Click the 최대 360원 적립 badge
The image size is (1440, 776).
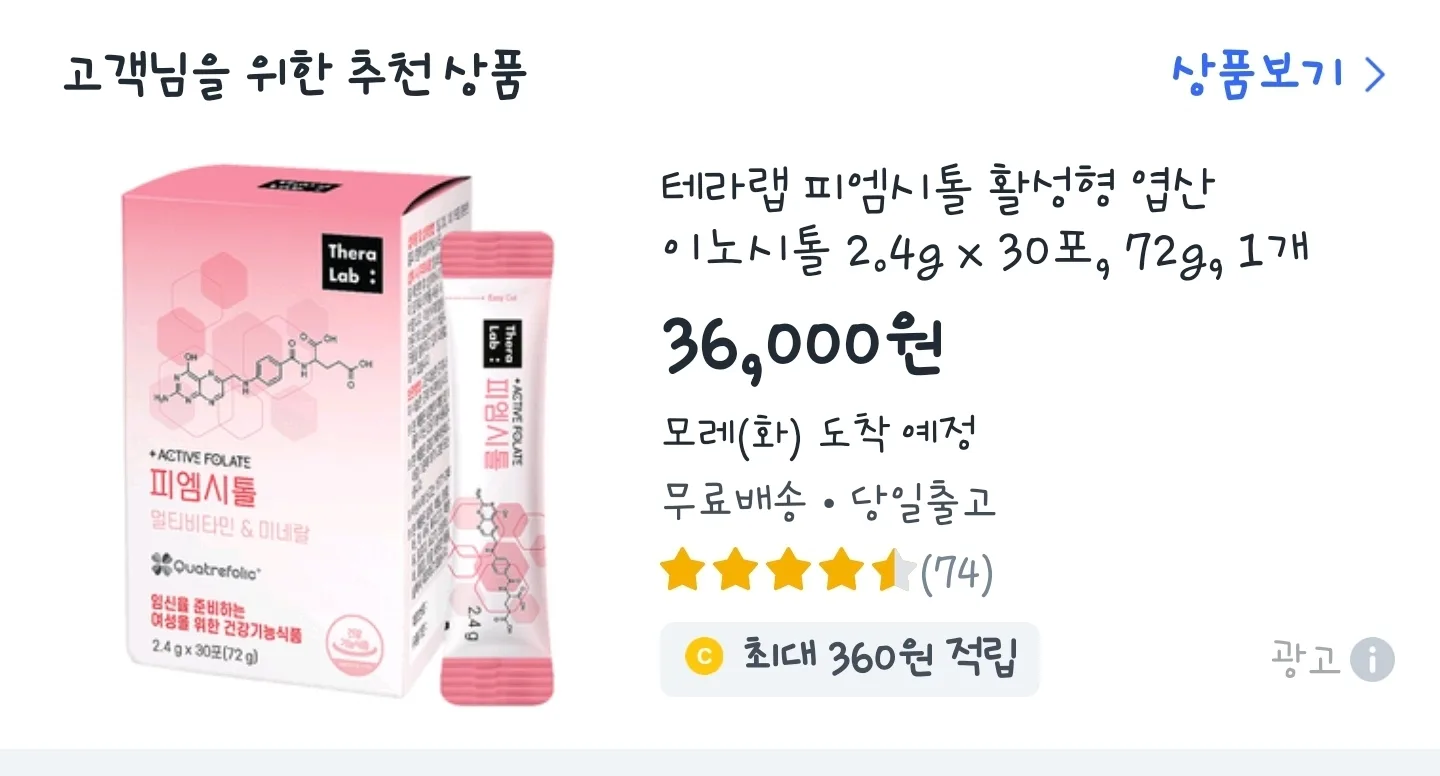pos(849,658)
